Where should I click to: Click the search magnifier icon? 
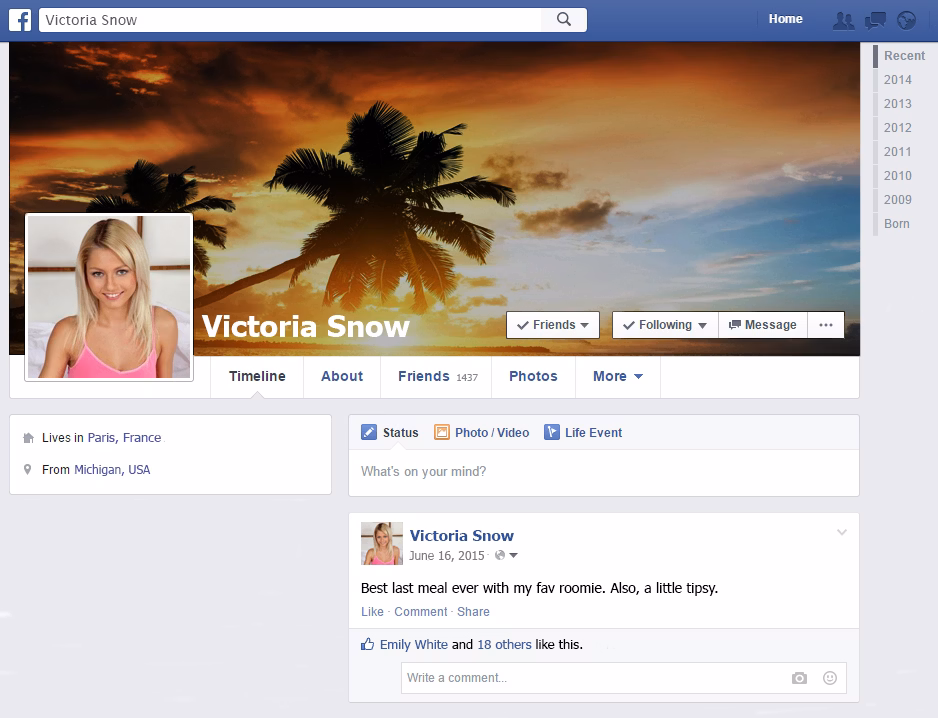pos(564,20)
